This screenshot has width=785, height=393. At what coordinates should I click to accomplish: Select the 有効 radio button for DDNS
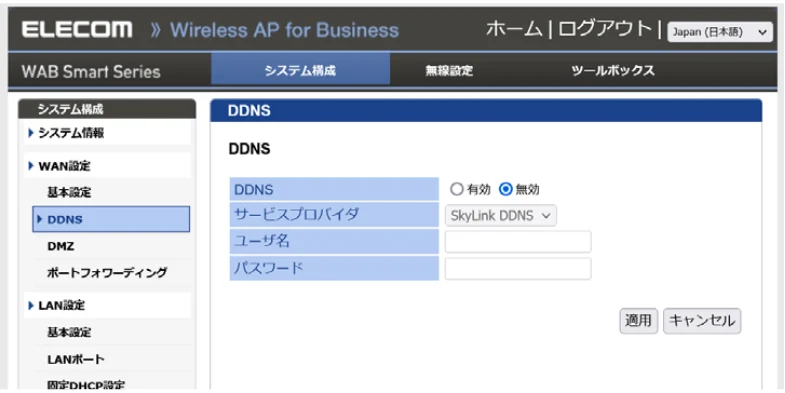pyautogui.click(x=457, y=189)
